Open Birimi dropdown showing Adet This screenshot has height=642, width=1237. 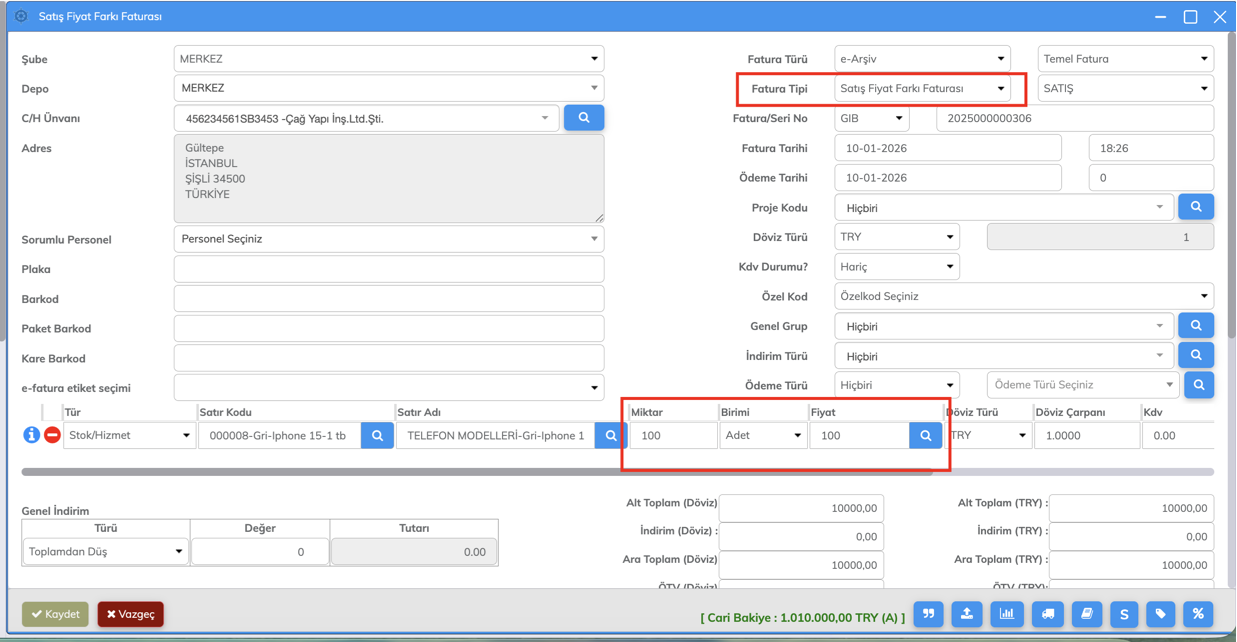[763, 435]
